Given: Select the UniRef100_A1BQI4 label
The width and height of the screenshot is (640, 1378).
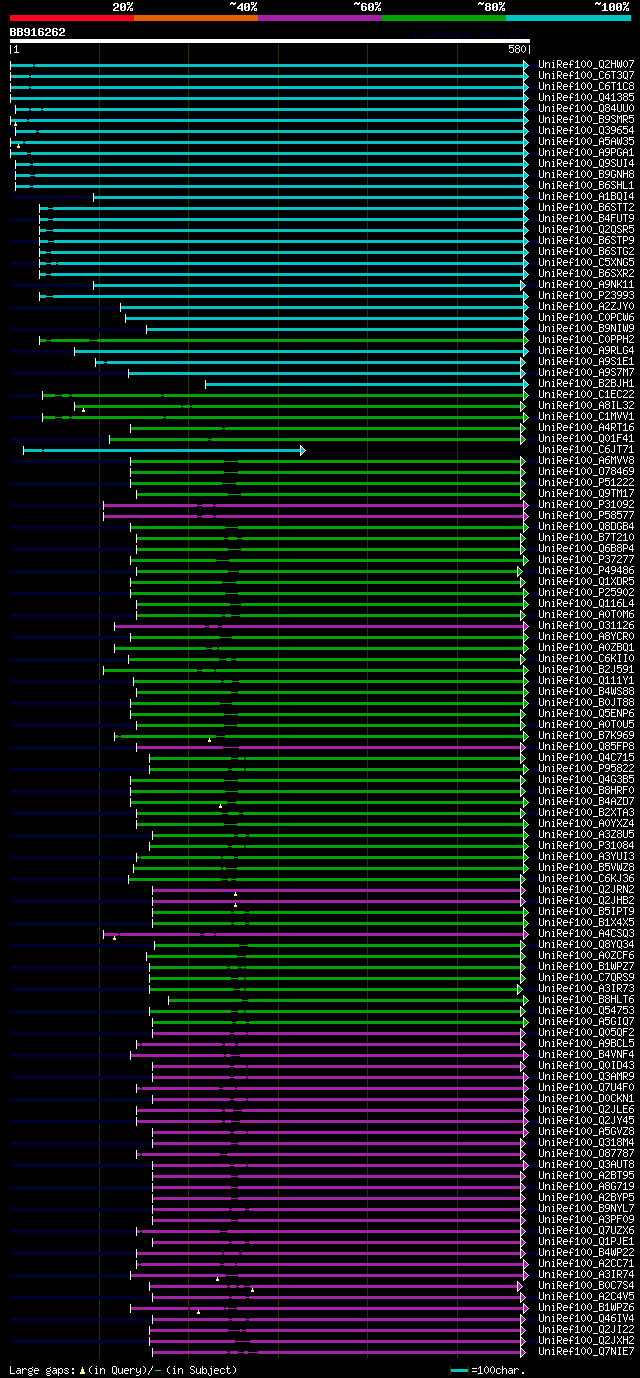Looking at the screenshot, I should pos(586,196).
